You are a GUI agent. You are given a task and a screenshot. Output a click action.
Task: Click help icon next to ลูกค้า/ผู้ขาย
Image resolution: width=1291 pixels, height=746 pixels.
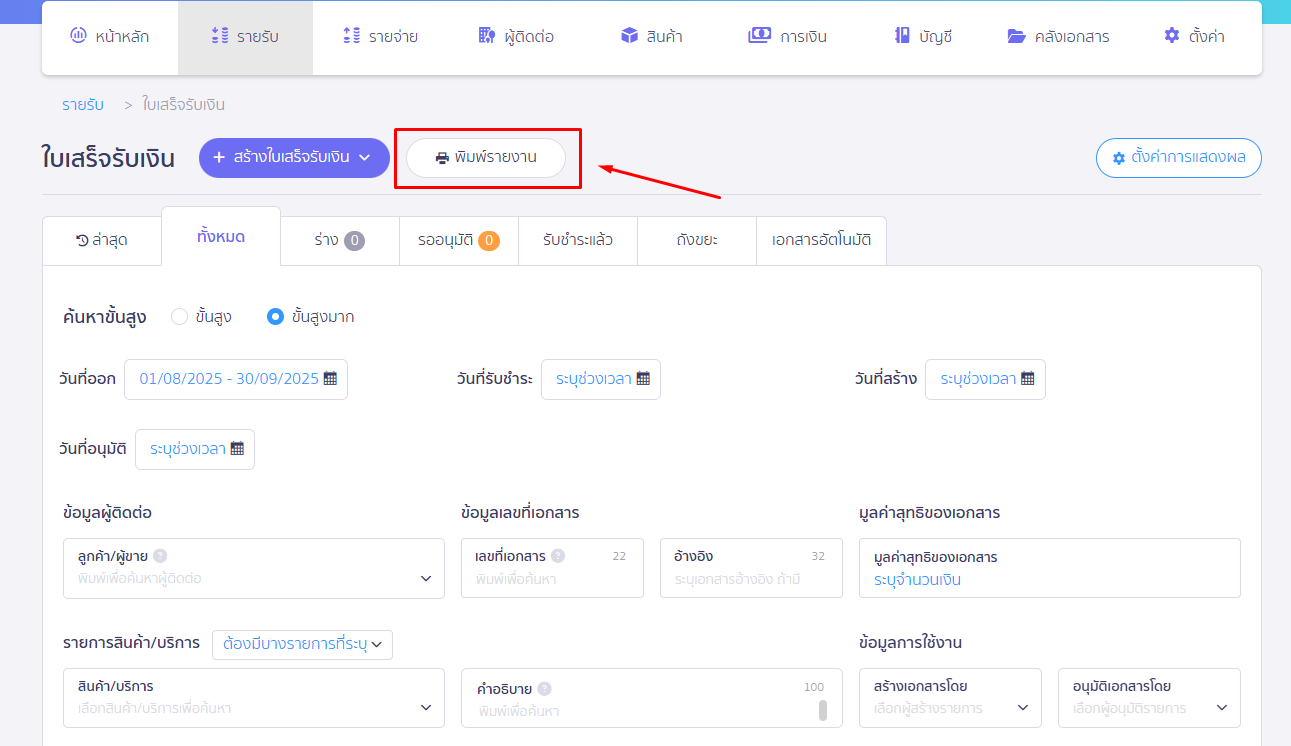(x=160, y=556)
